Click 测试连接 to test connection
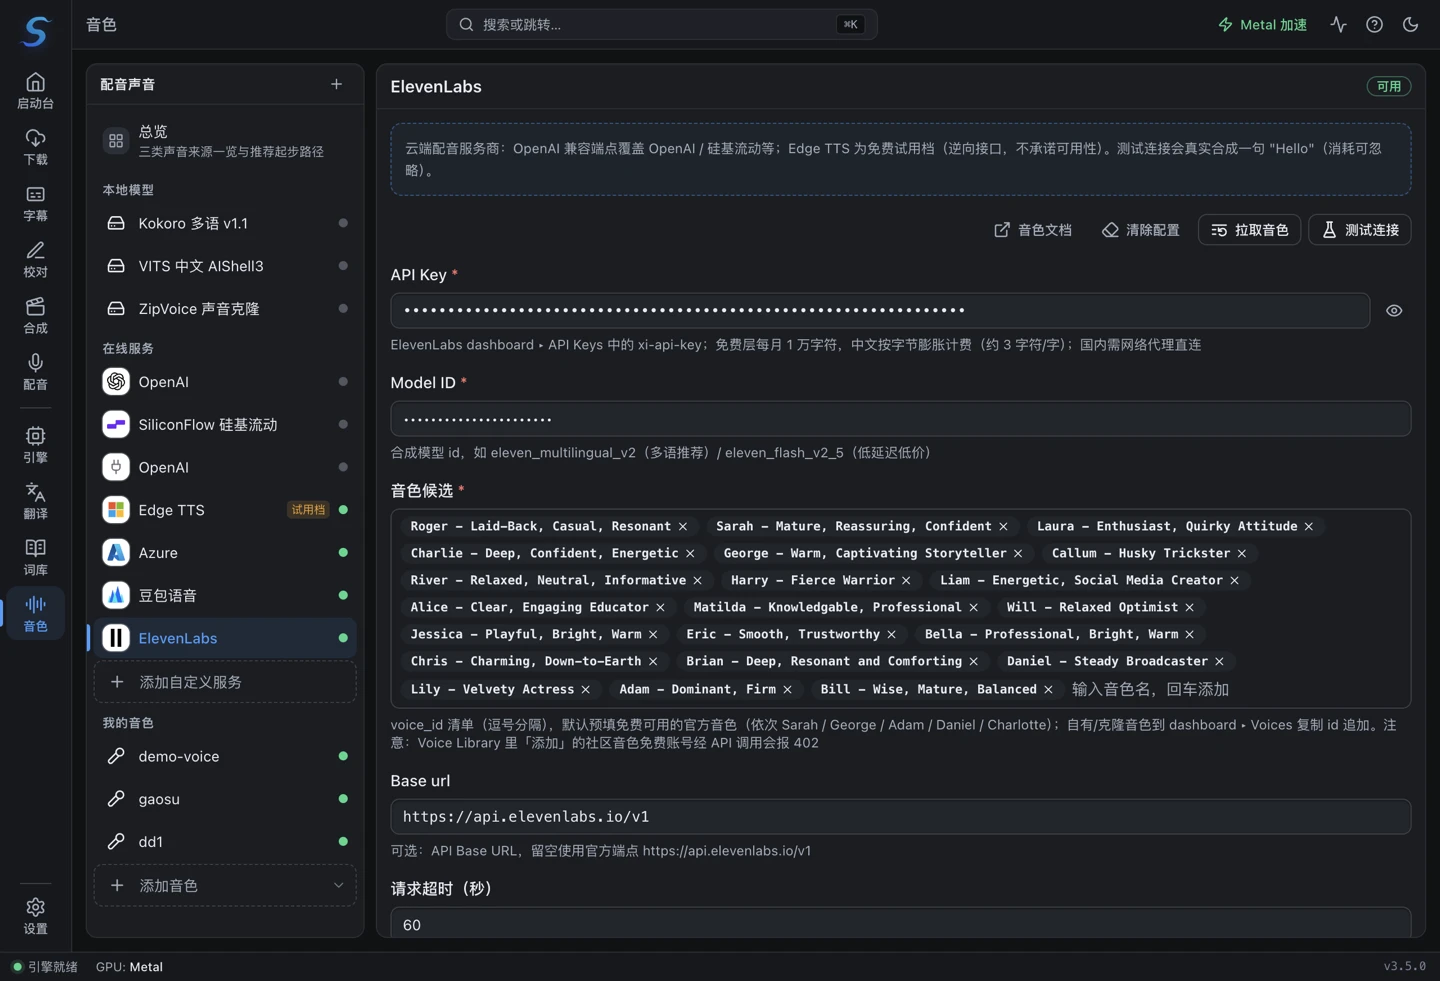Screen dimensions: 1440x981 (1360, 230)
